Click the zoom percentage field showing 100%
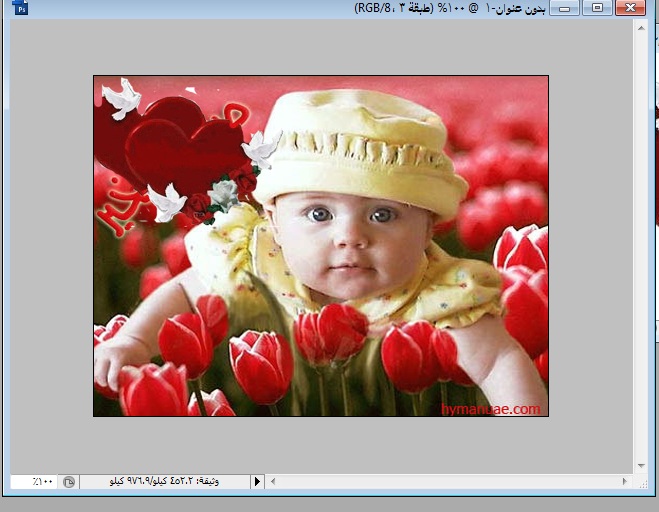Image resolution: width=659 pixels, height=512 pixels. tap(33, 481)
